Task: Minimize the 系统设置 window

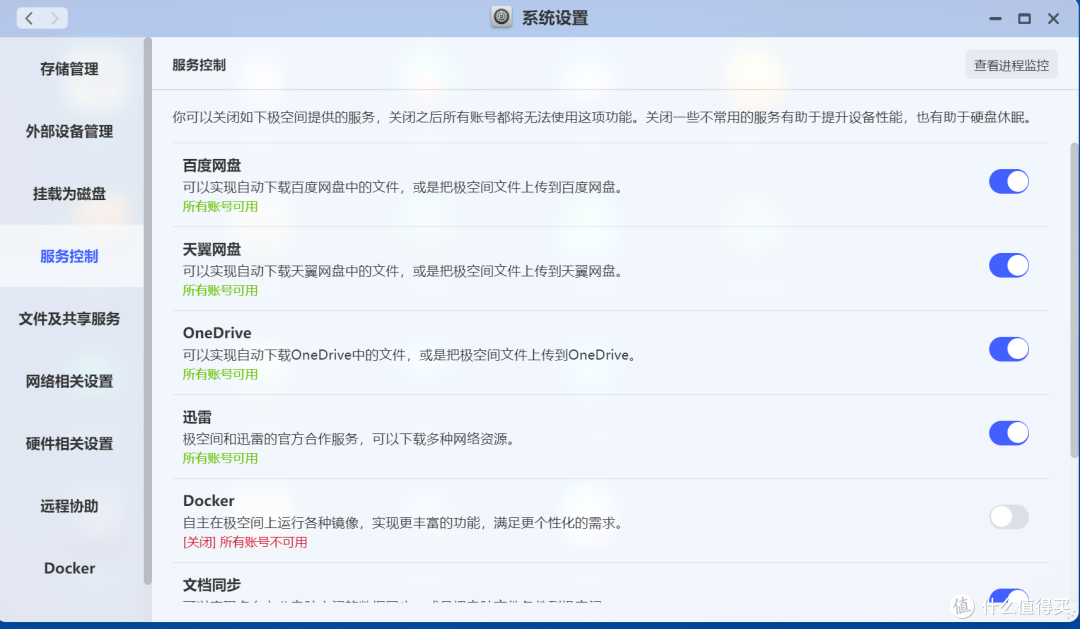Action: coord(995,19)
